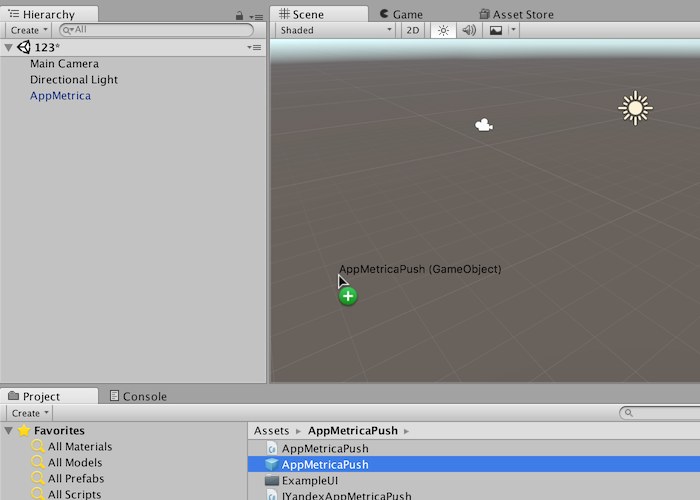Click AppMetricaPush prefab cube icon

pyautogui.click(x=272, y=465)
